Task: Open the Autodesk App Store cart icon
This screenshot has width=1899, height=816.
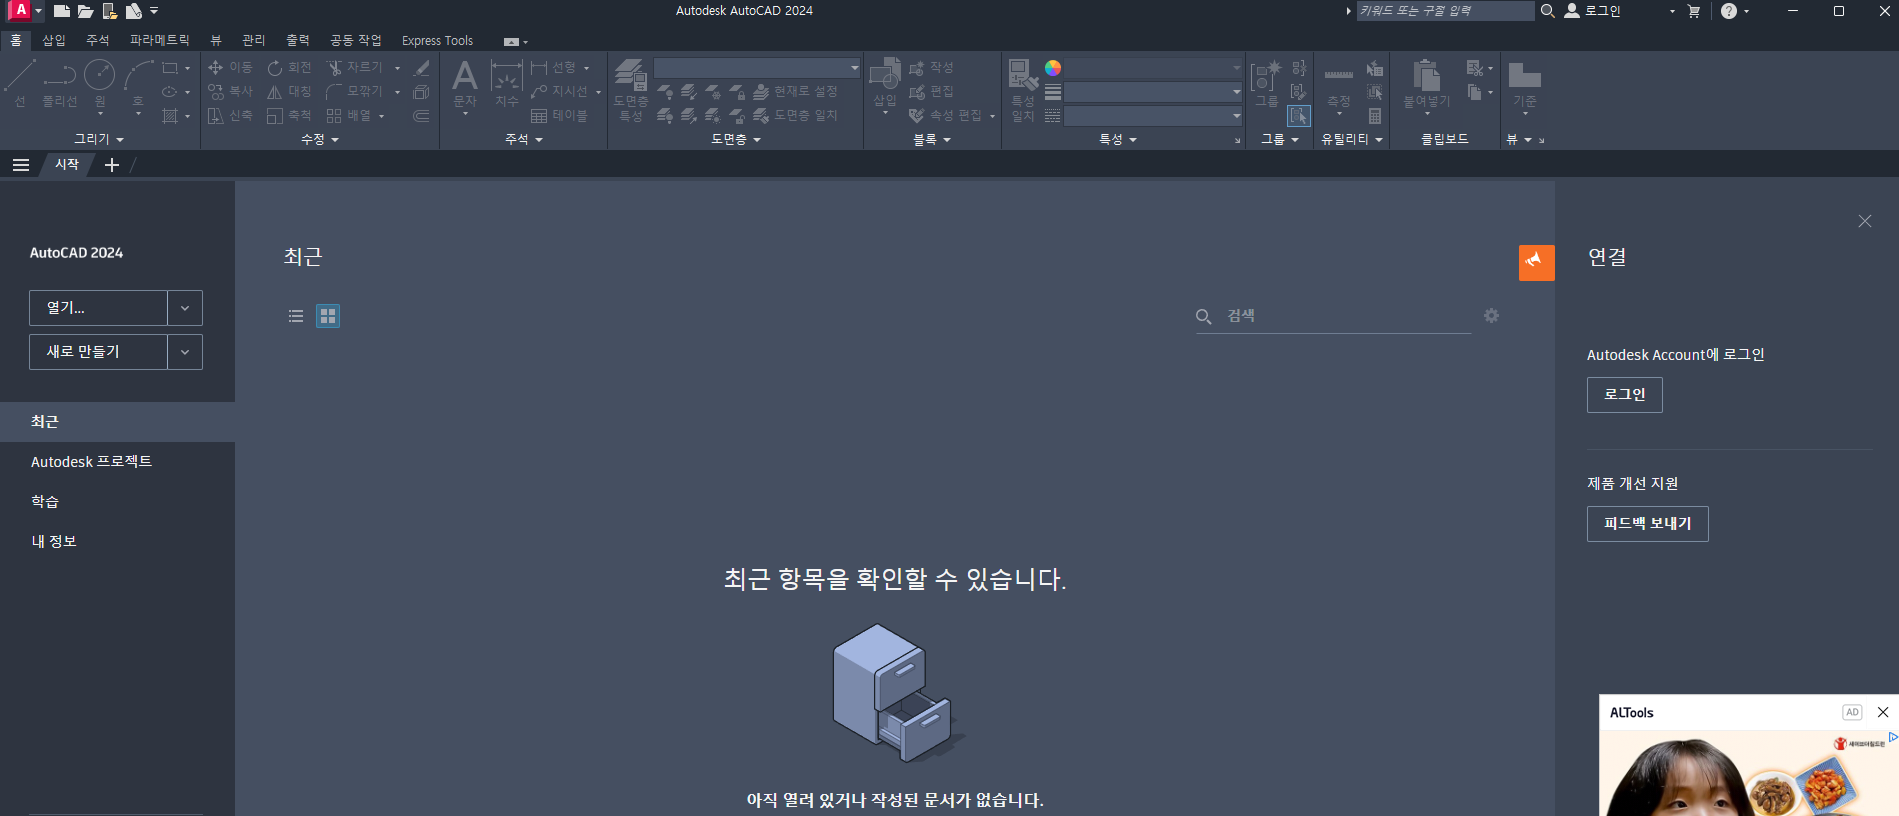Action: coord(1694,11)
